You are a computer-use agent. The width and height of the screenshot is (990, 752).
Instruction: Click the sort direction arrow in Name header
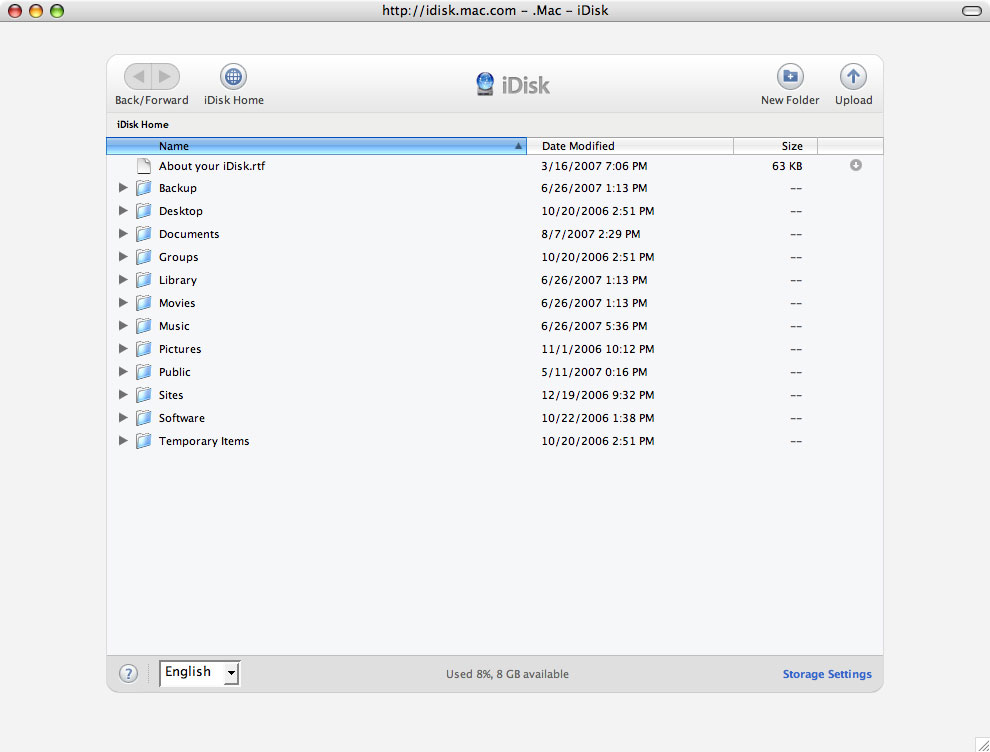[x=518, y=146]
